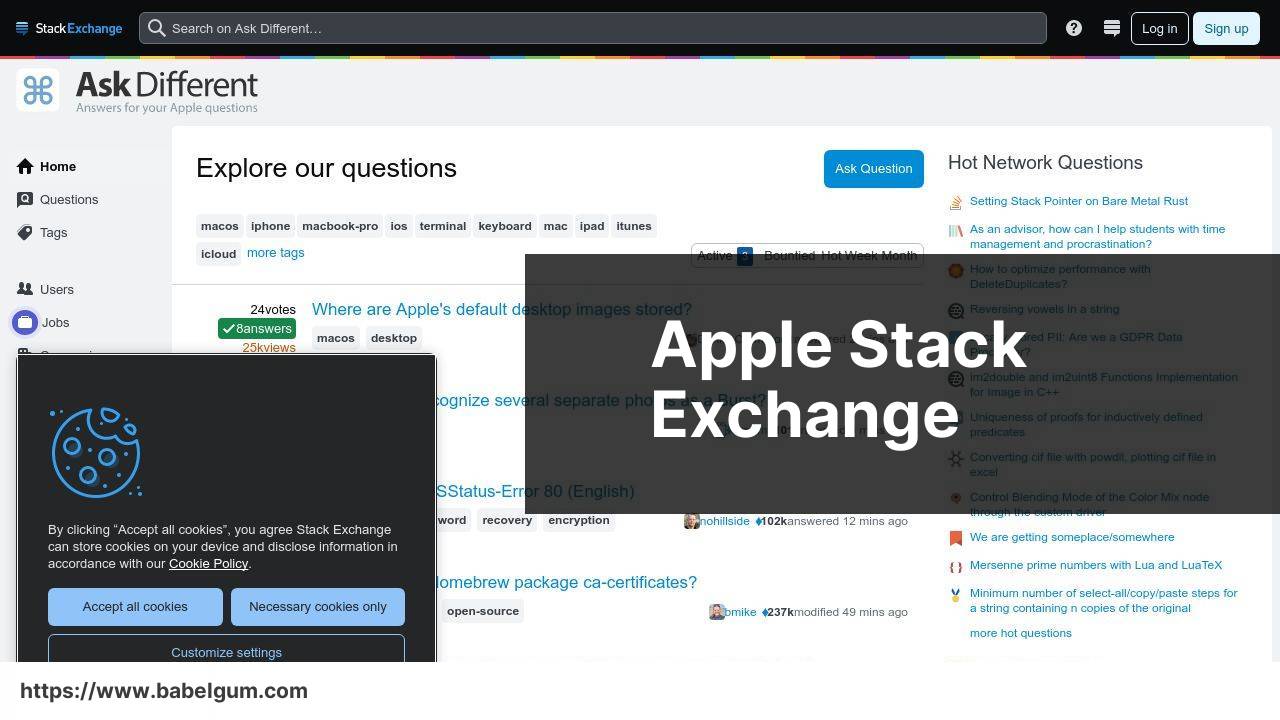Image resolution: width=1280 pixels, height=720 pixels.
Task: Go to Home in left navigation
Action: click(58, 166)
